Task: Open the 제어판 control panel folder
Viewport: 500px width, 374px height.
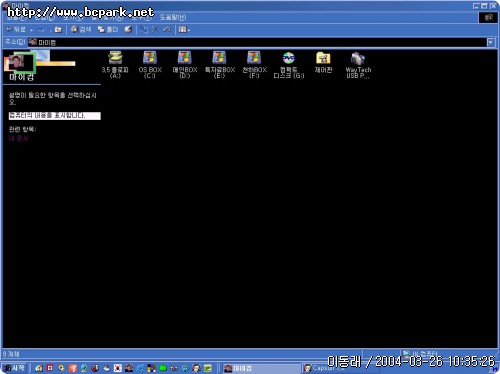Action: point(323,62)
